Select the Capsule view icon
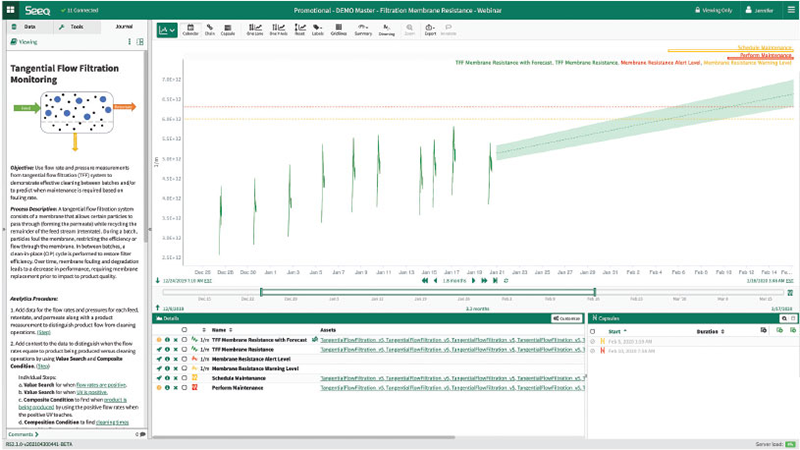Screen dimensions: 800x450 pos(228,30)
